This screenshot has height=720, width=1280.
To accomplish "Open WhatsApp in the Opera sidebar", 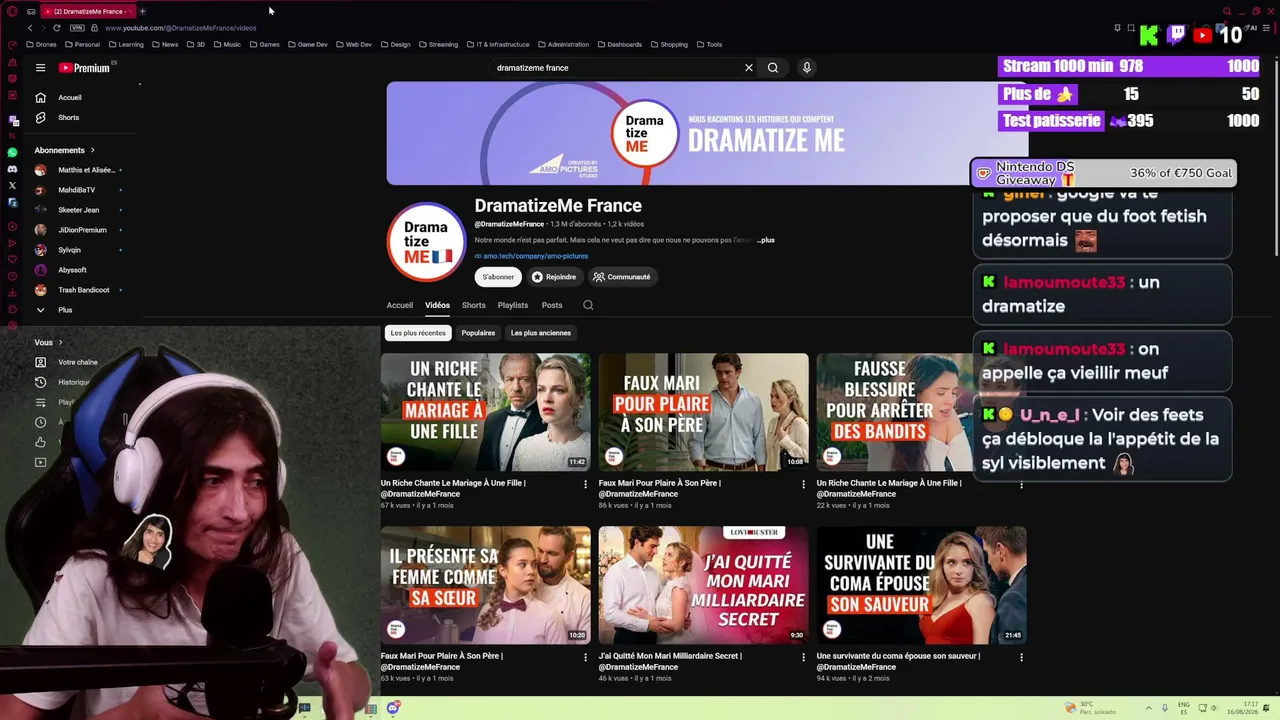I will click(12, 153).
